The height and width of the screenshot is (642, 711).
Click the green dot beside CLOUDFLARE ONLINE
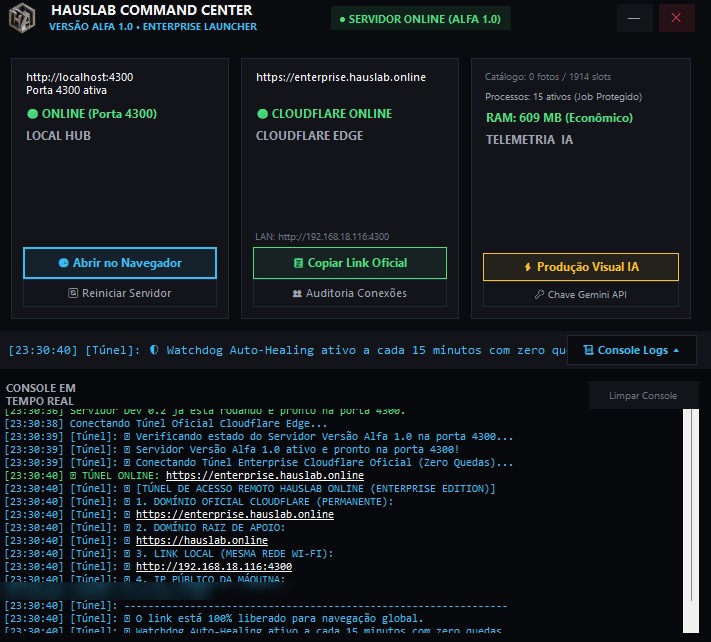(262, 114)
